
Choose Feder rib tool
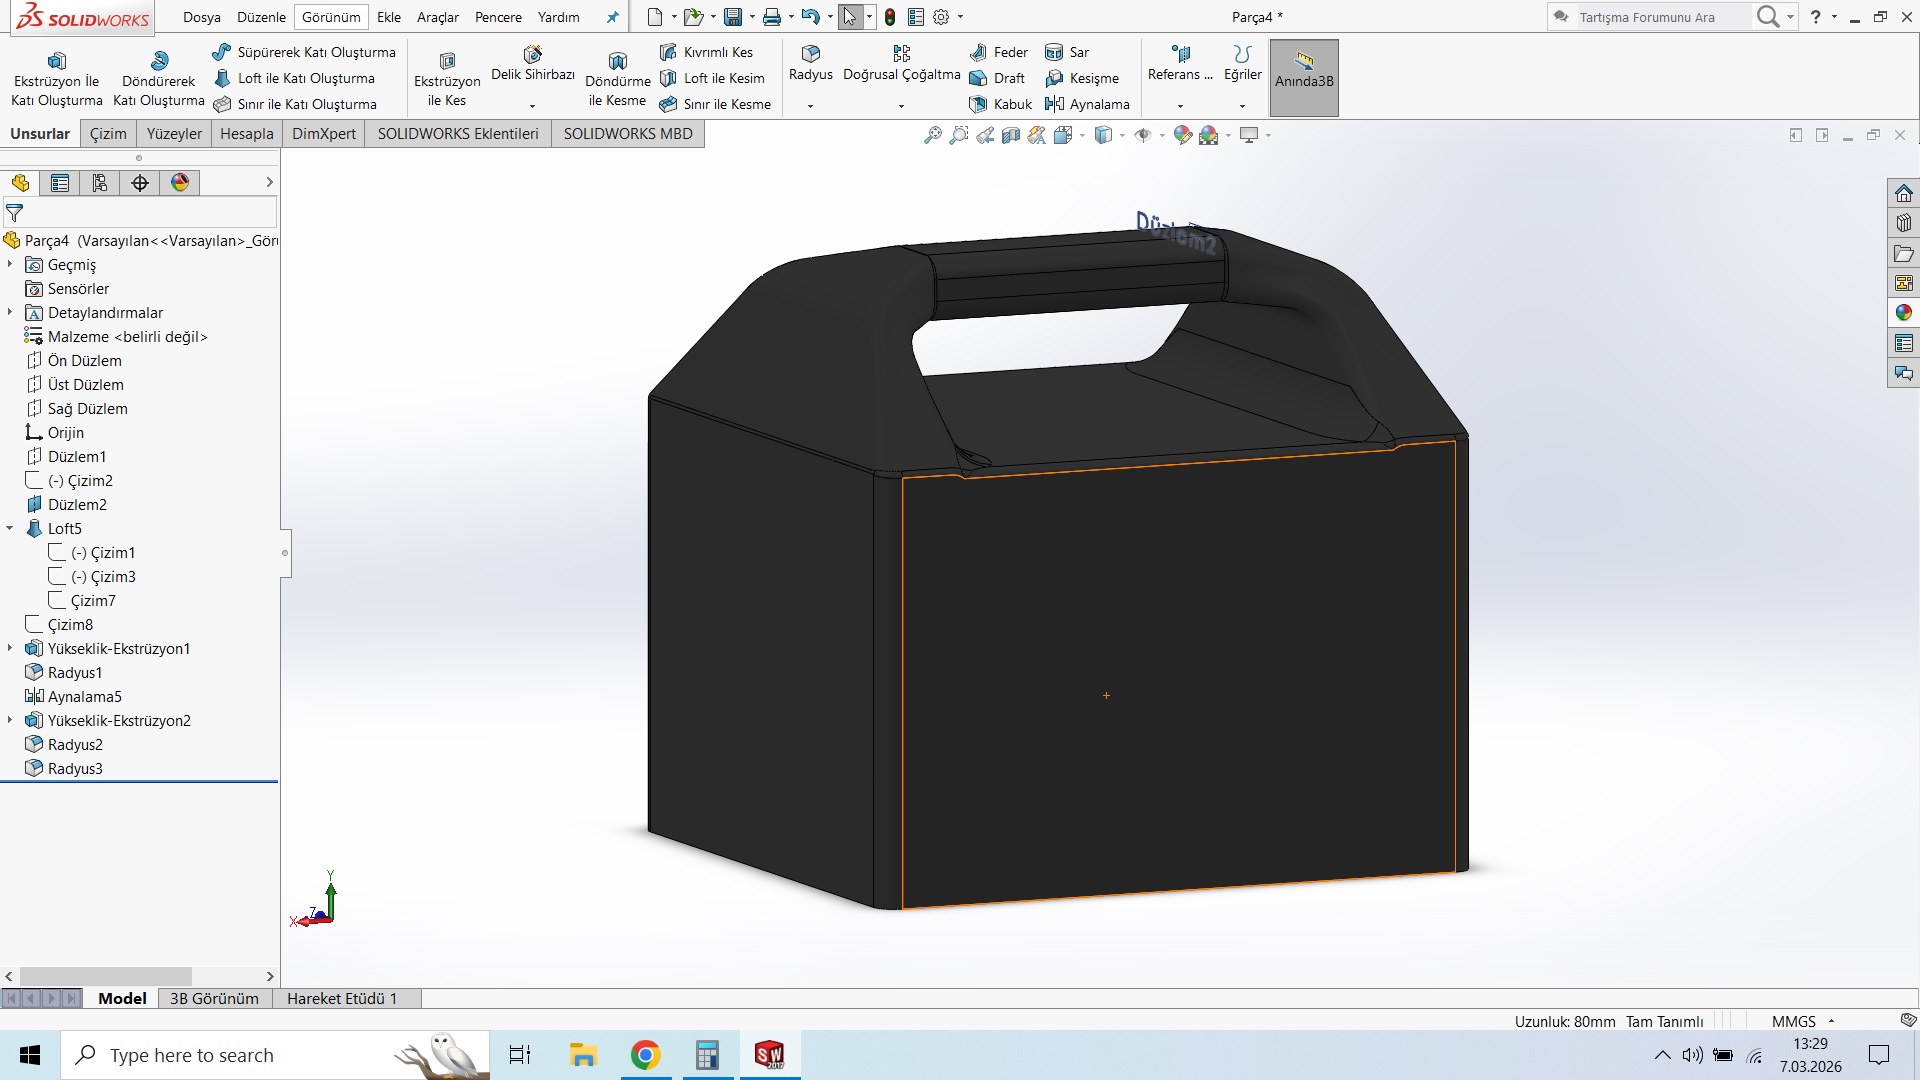(x=998, y=52)
